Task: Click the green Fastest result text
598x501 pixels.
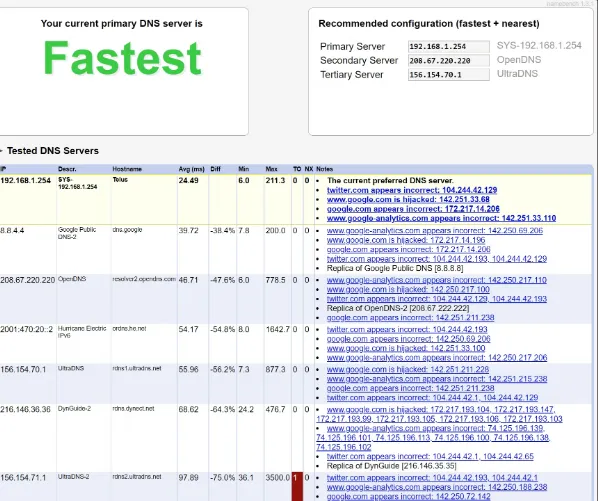Action: click(x=122, y=58)
